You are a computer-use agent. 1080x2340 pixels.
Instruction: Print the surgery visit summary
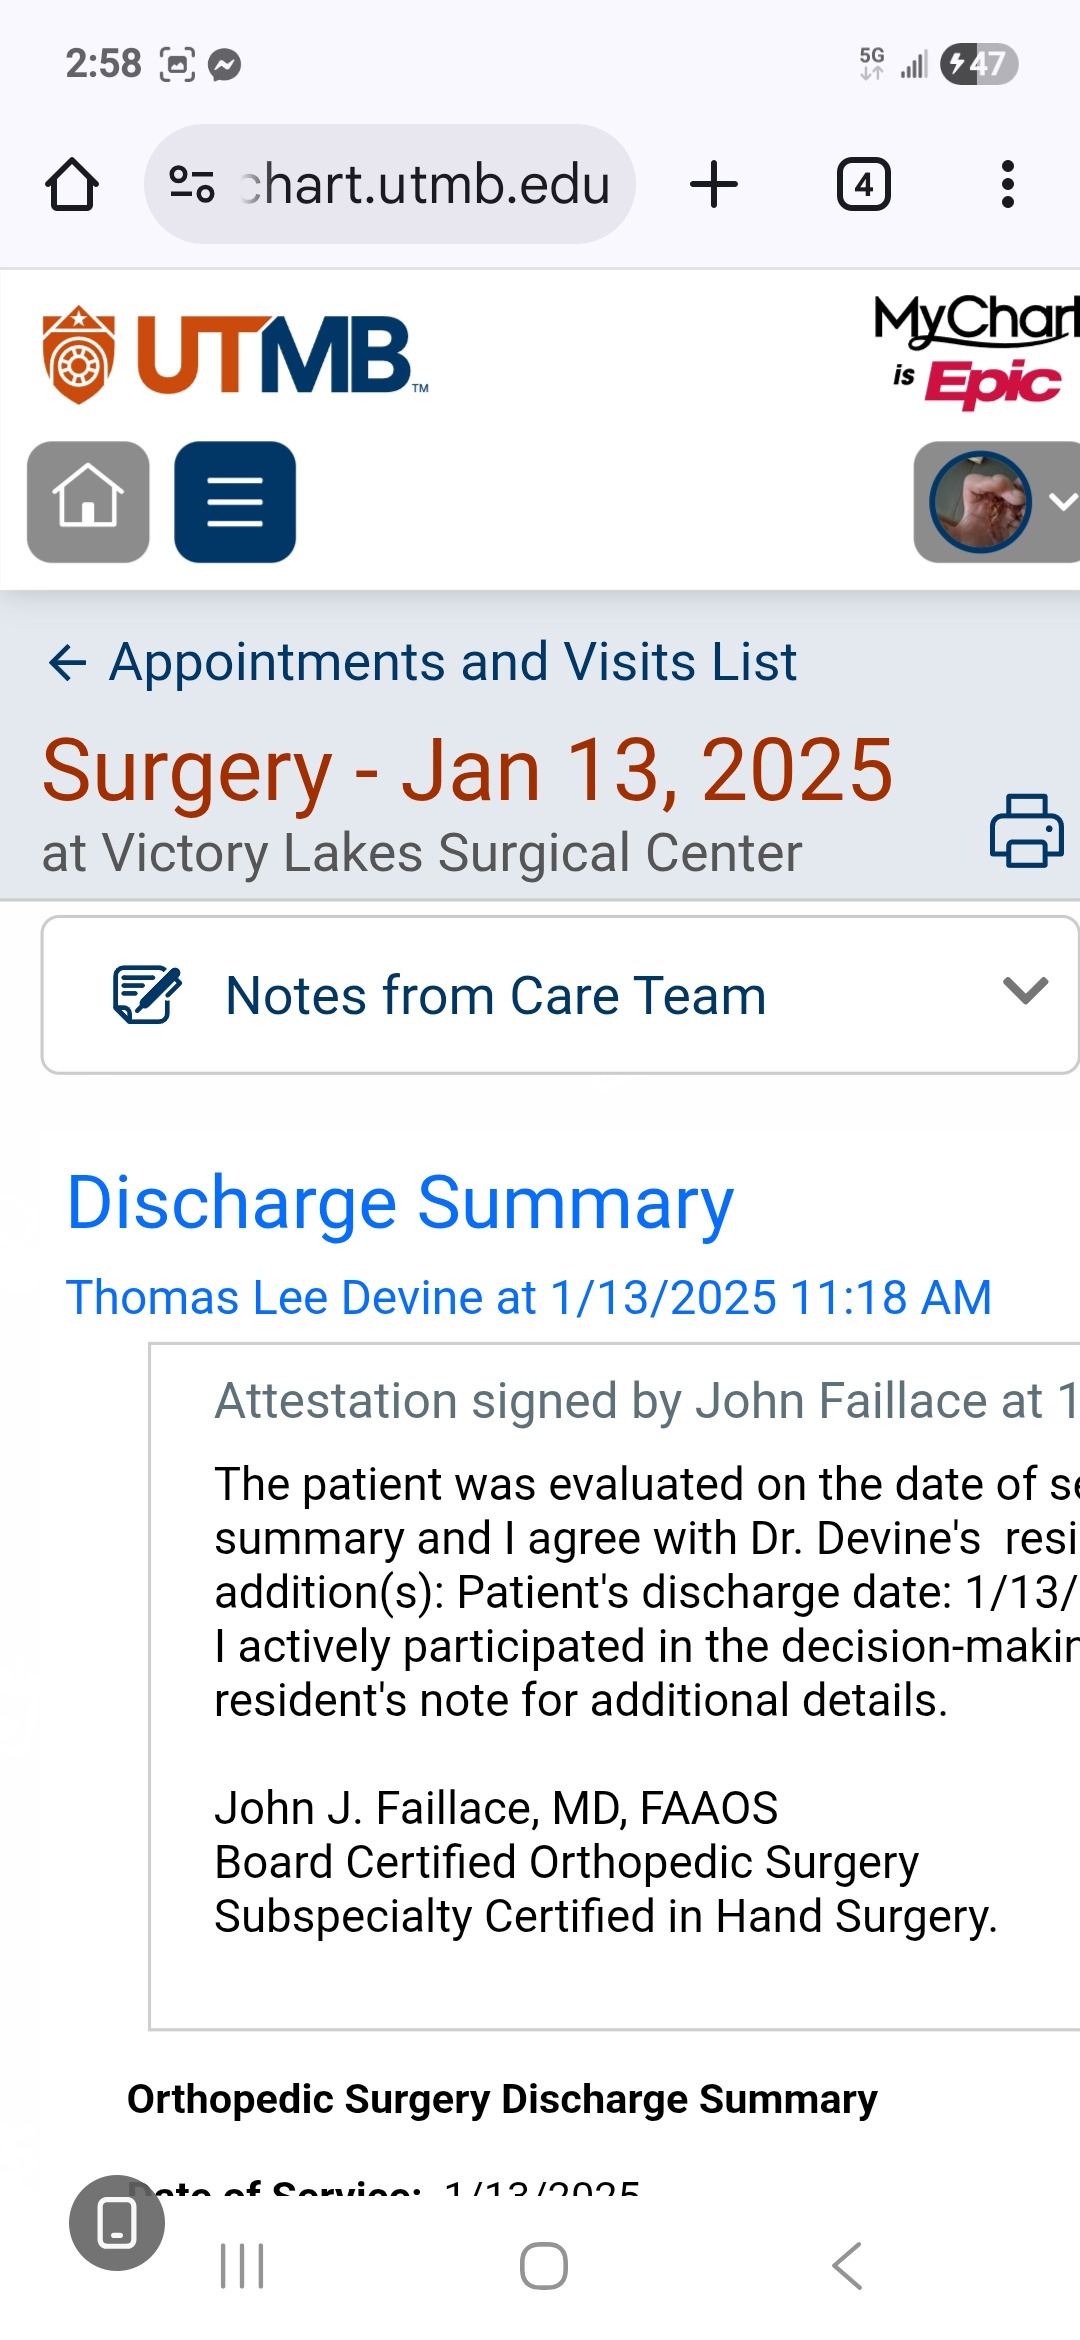pos(1026,830)
